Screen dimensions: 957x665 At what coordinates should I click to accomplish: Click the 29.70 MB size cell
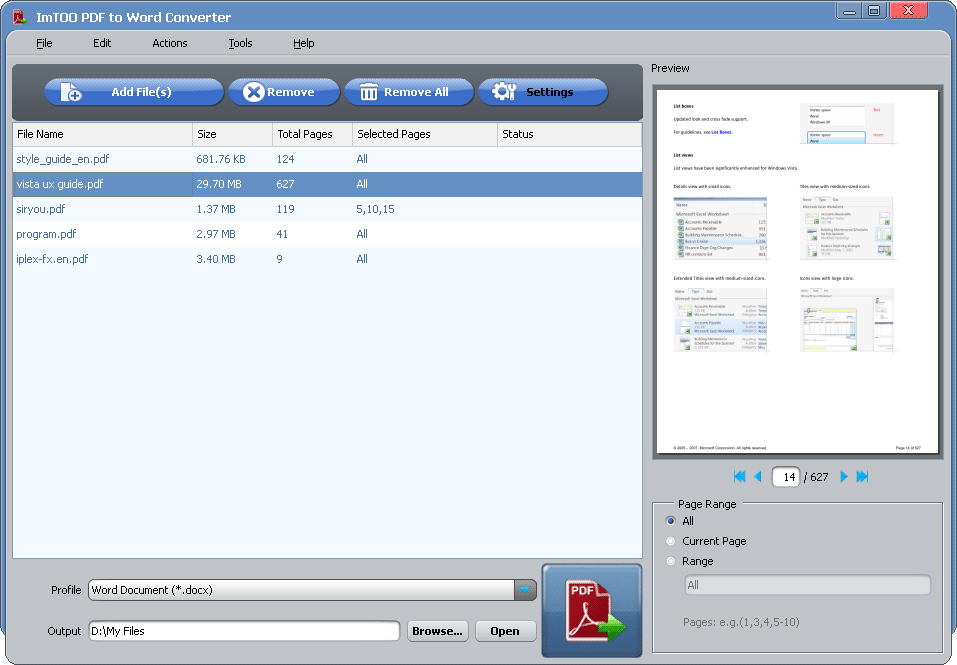tap(219, 184)
